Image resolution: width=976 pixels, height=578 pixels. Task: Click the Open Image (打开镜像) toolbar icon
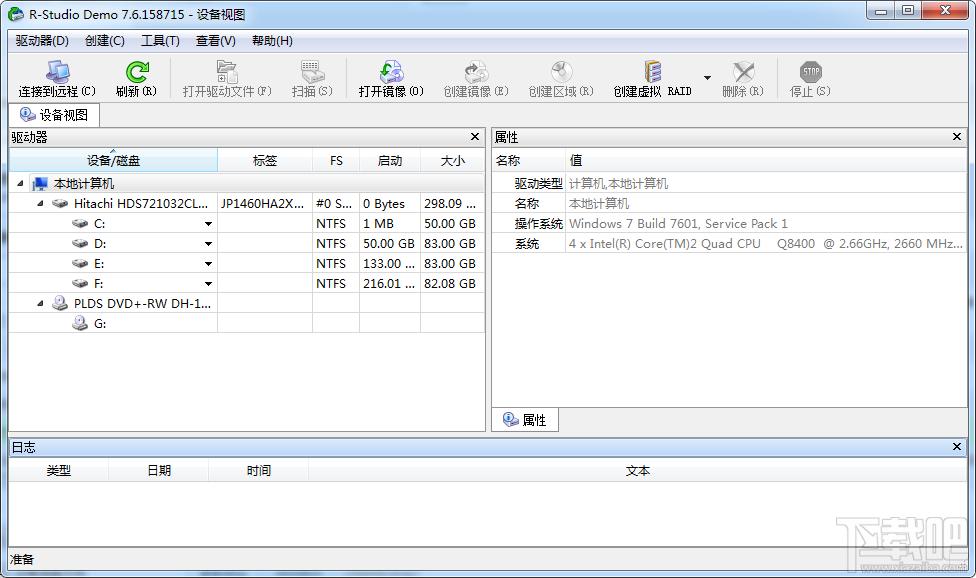(x=391, y=72)
